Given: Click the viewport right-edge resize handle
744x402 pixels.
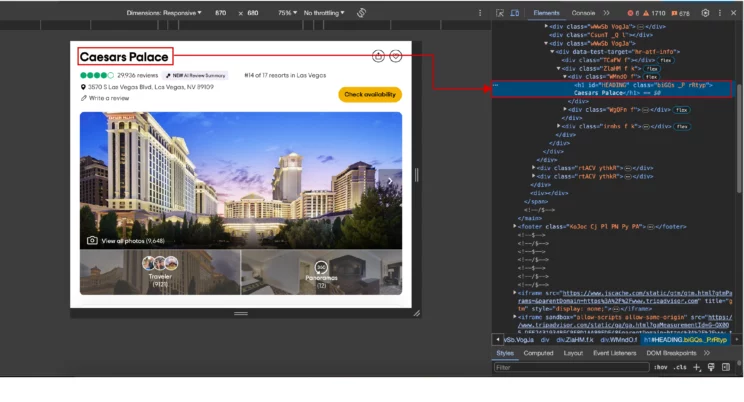Looking at the screenshot, I should (x=417, y=175).
